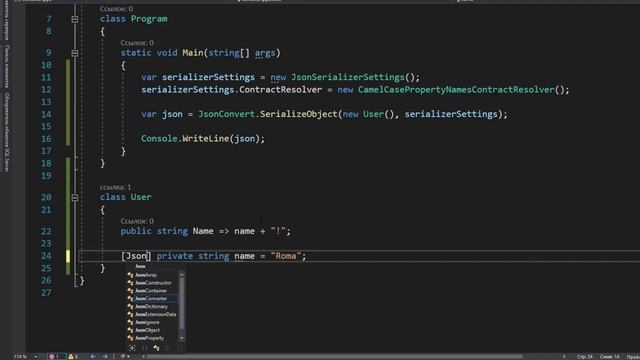Collapse the Main method block
The image size is (640, 360).
75,53
